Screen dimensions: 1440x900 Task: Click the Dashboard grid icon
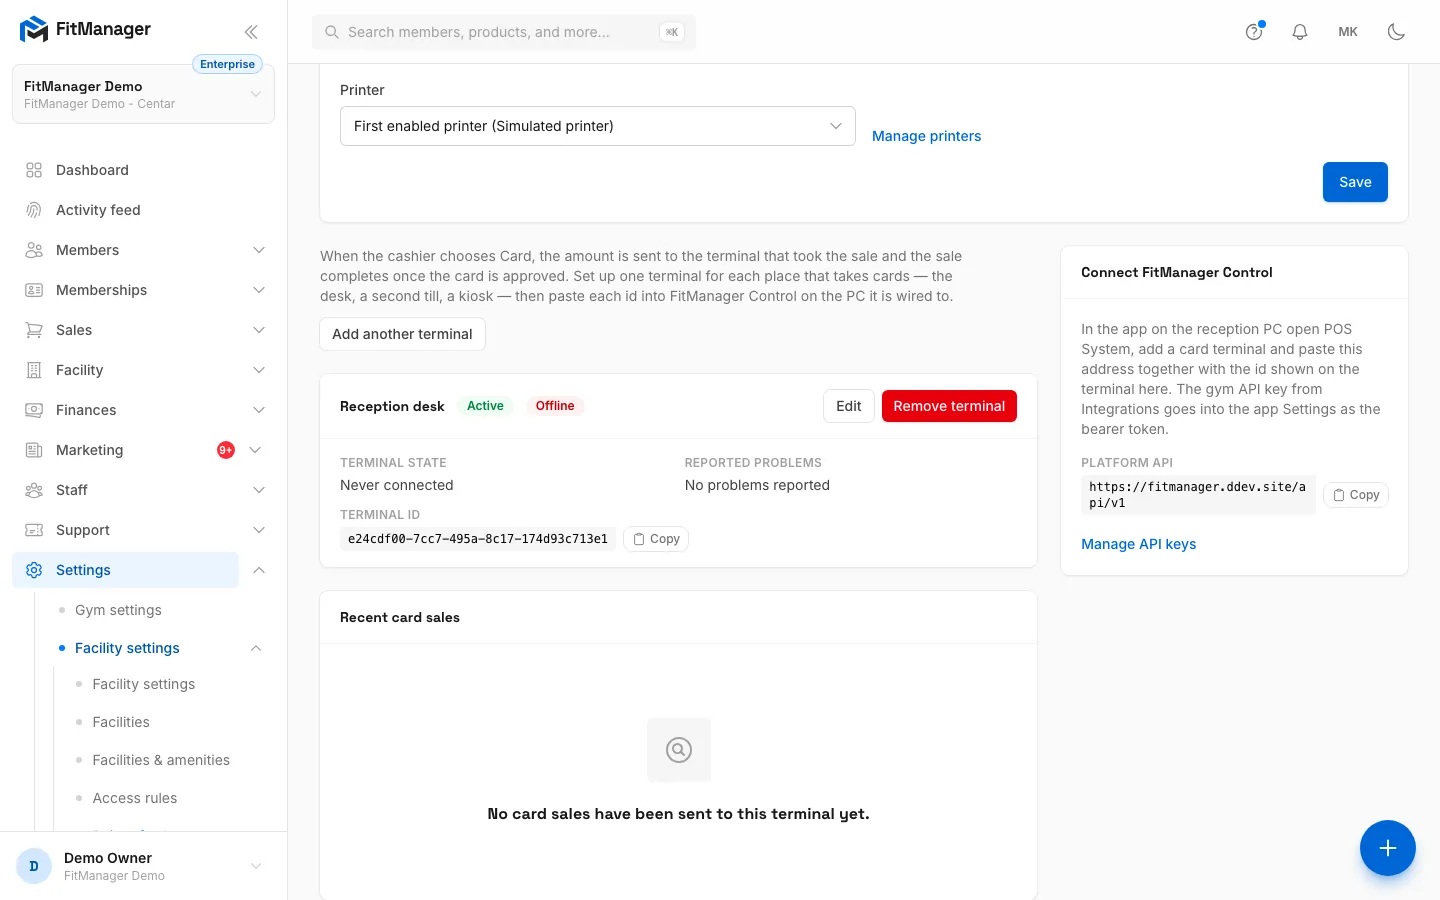pyautogui.click(x=34, y=170)
